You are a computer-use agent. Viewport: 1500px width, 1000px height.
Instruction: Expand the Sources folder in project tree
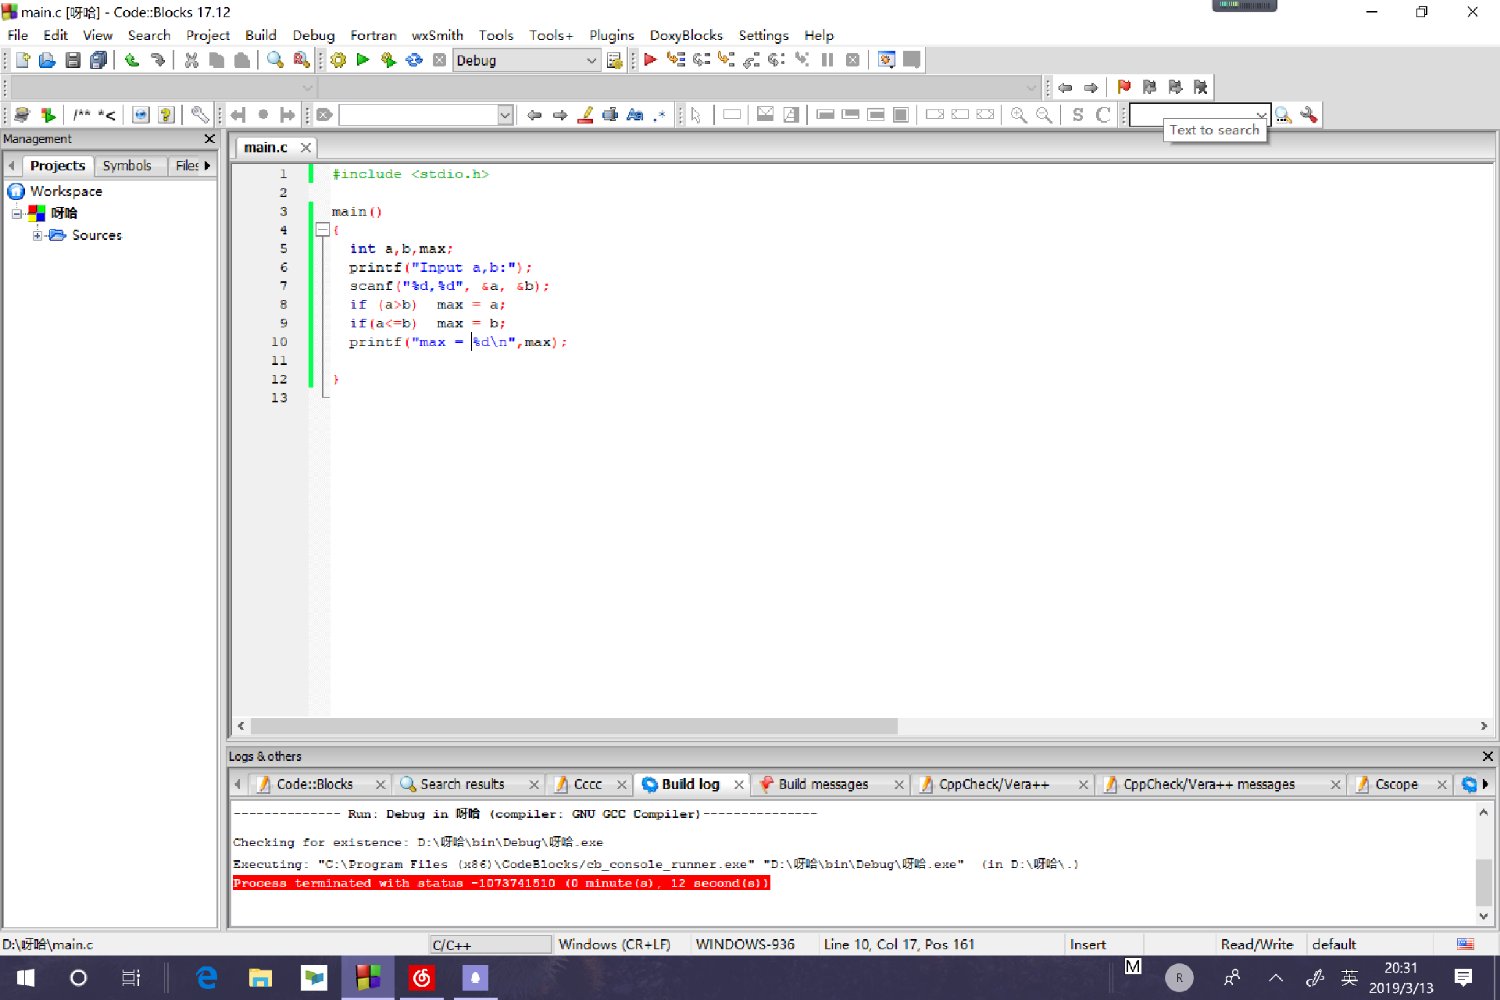pyautogui.click(x=37, y=235)
